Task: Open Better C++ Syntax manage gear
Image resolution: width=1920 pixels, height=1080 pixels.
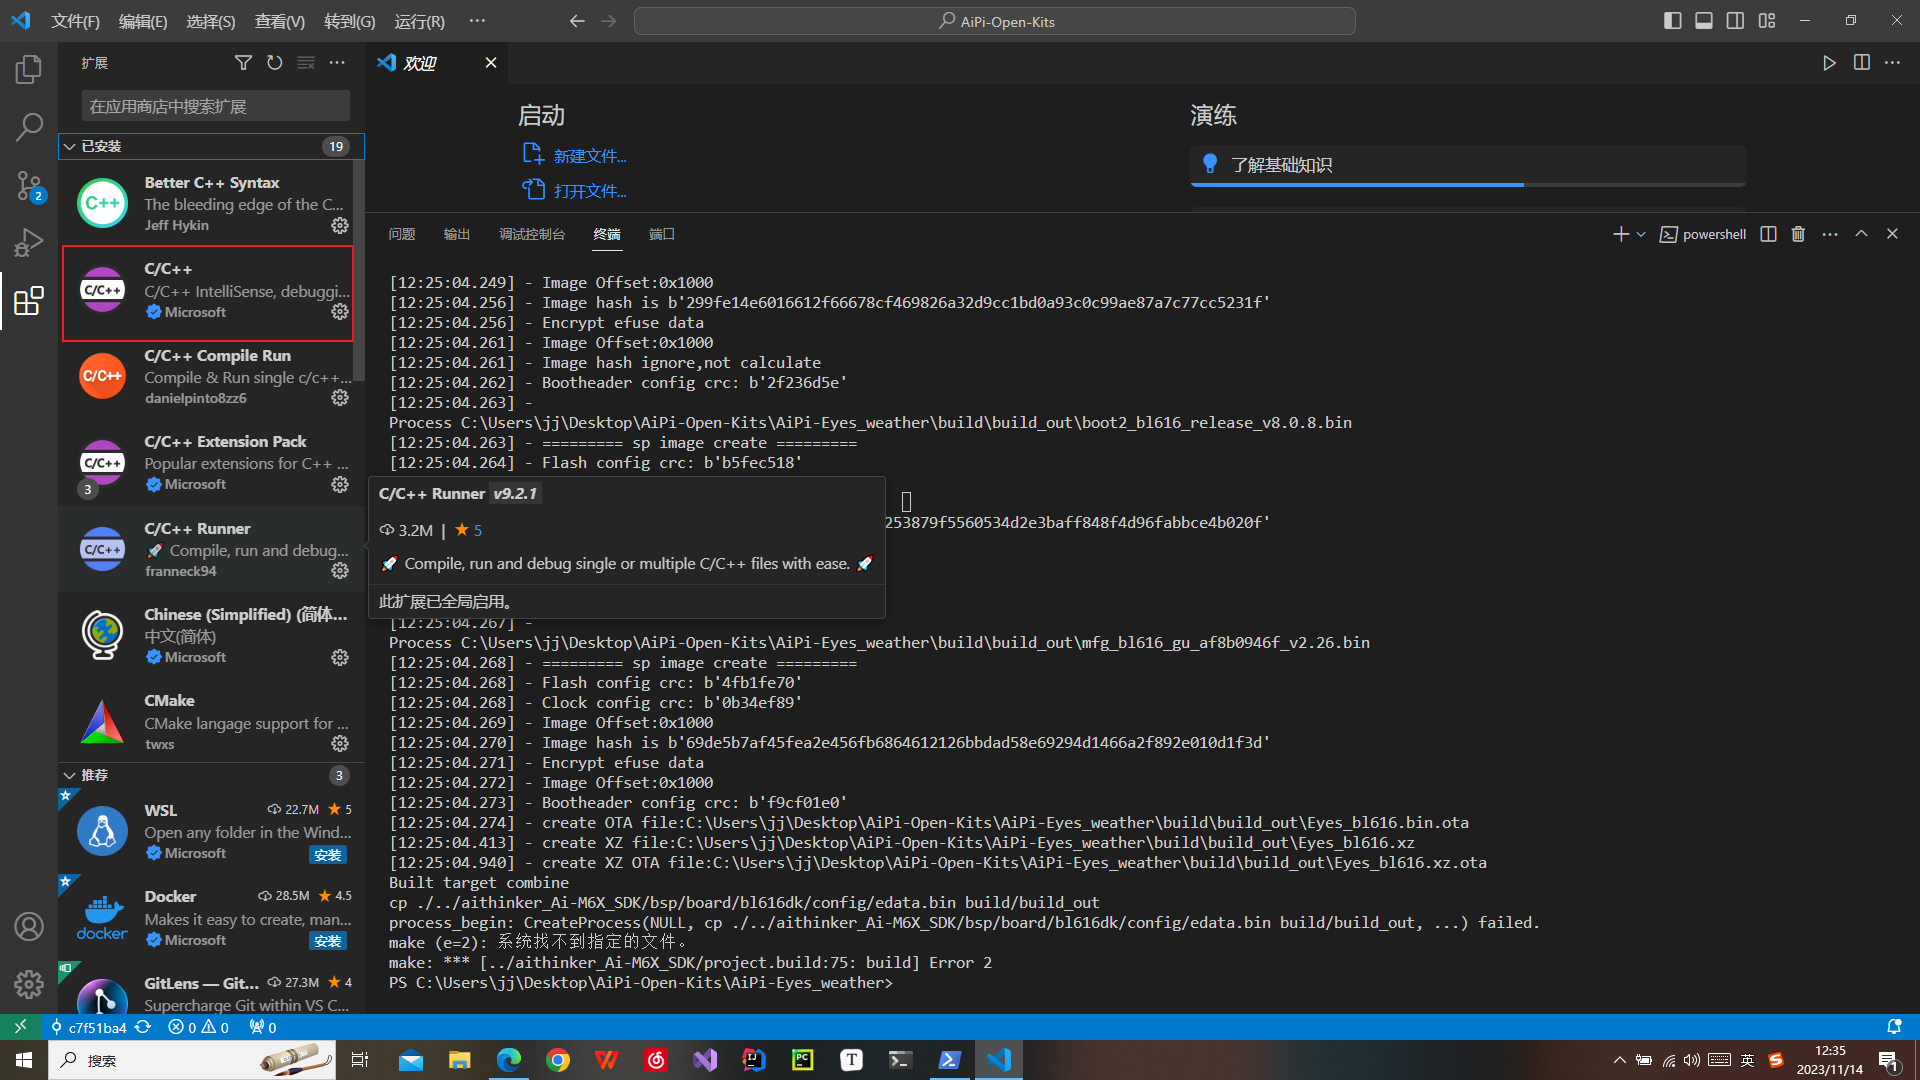Action: [340, 226]
